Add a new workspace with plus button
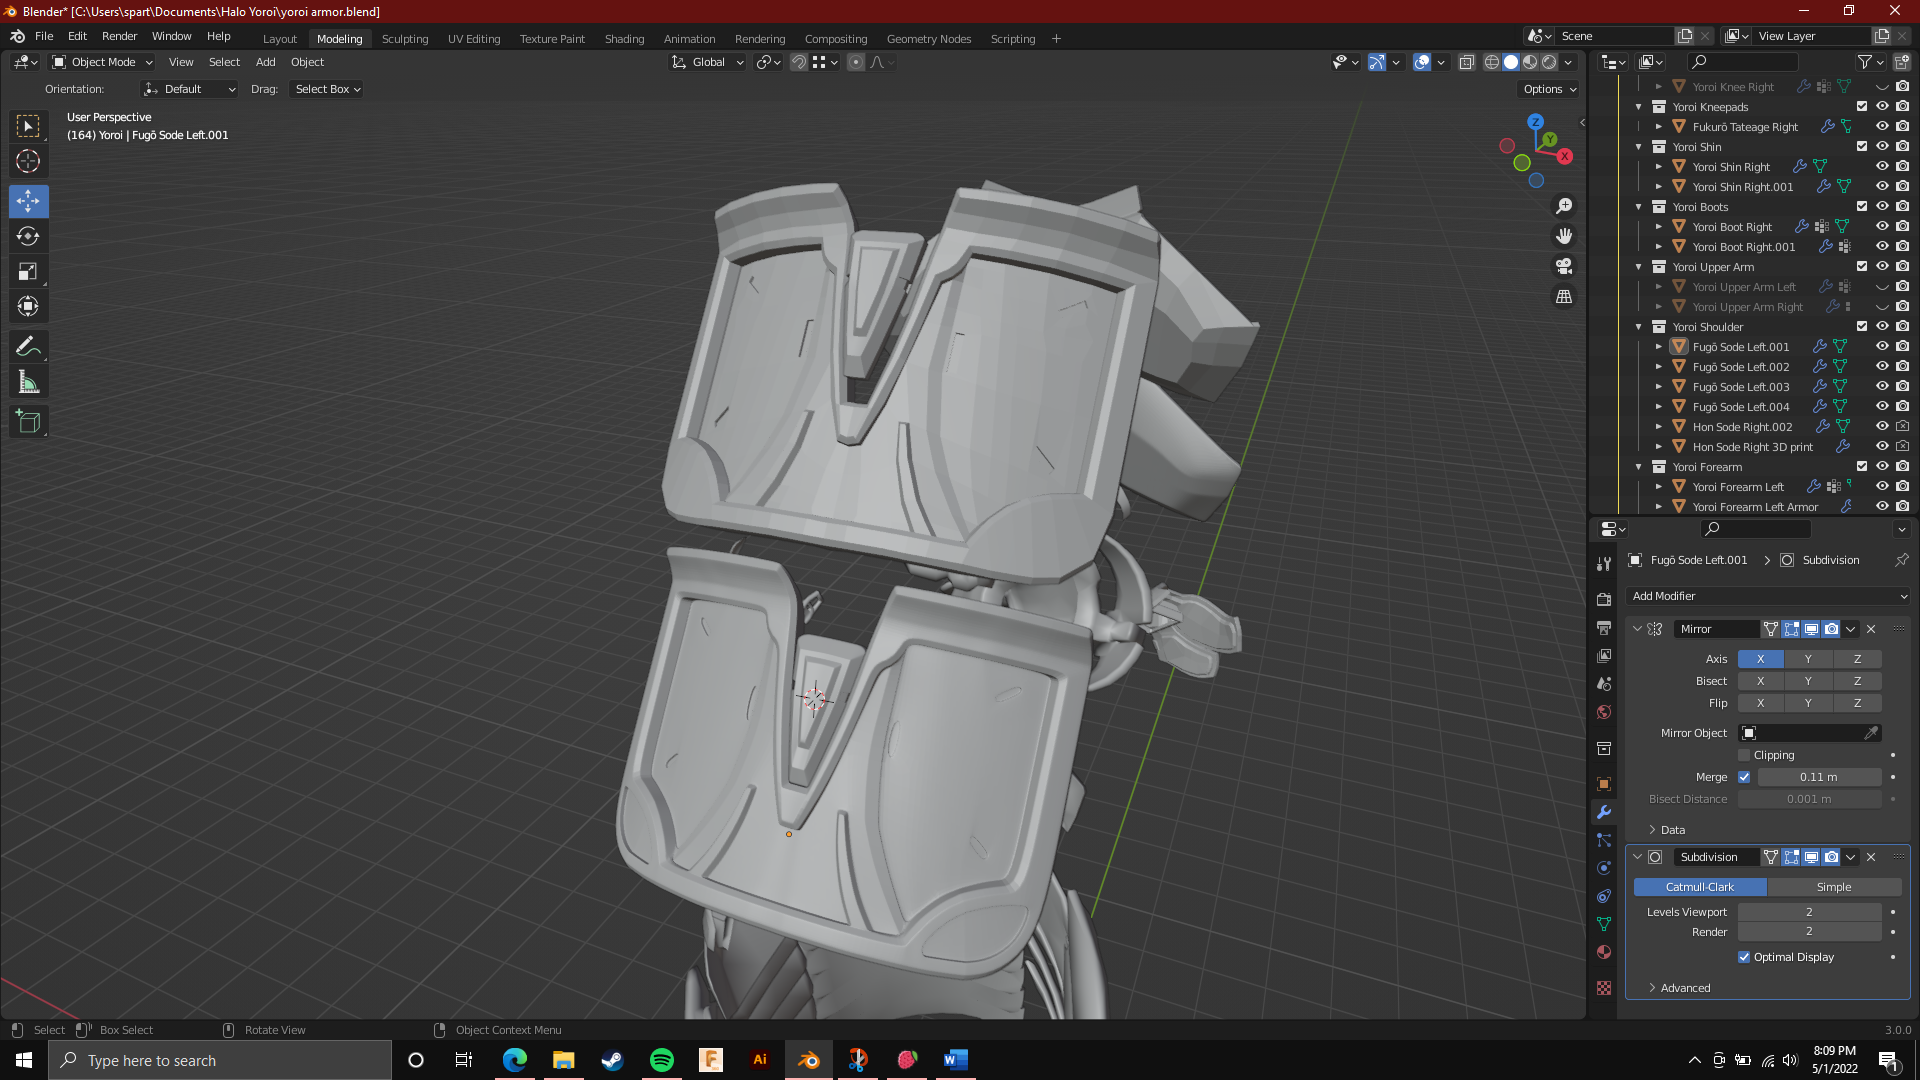Viewport: 1920px width, 1080px height. [x=1056, y=39]
